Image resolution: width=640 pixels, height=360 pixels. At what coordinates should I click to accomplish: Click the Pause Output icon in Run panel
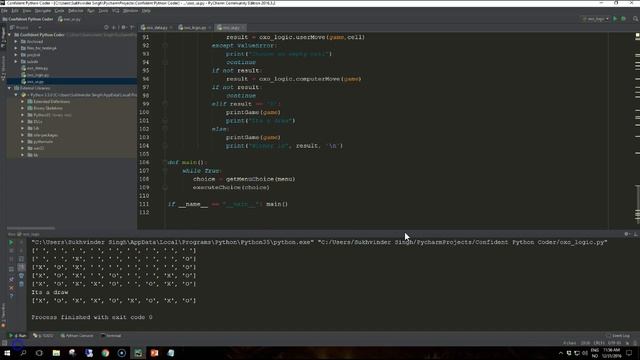(11, 260)
